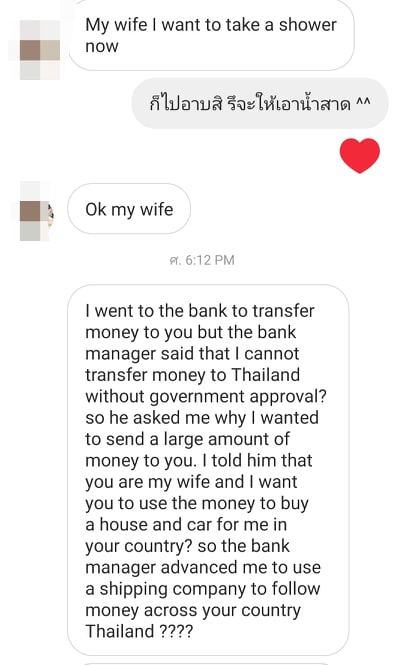
Task: Tap the line 'transfer money to Thailand'
Action: point(193,375)
